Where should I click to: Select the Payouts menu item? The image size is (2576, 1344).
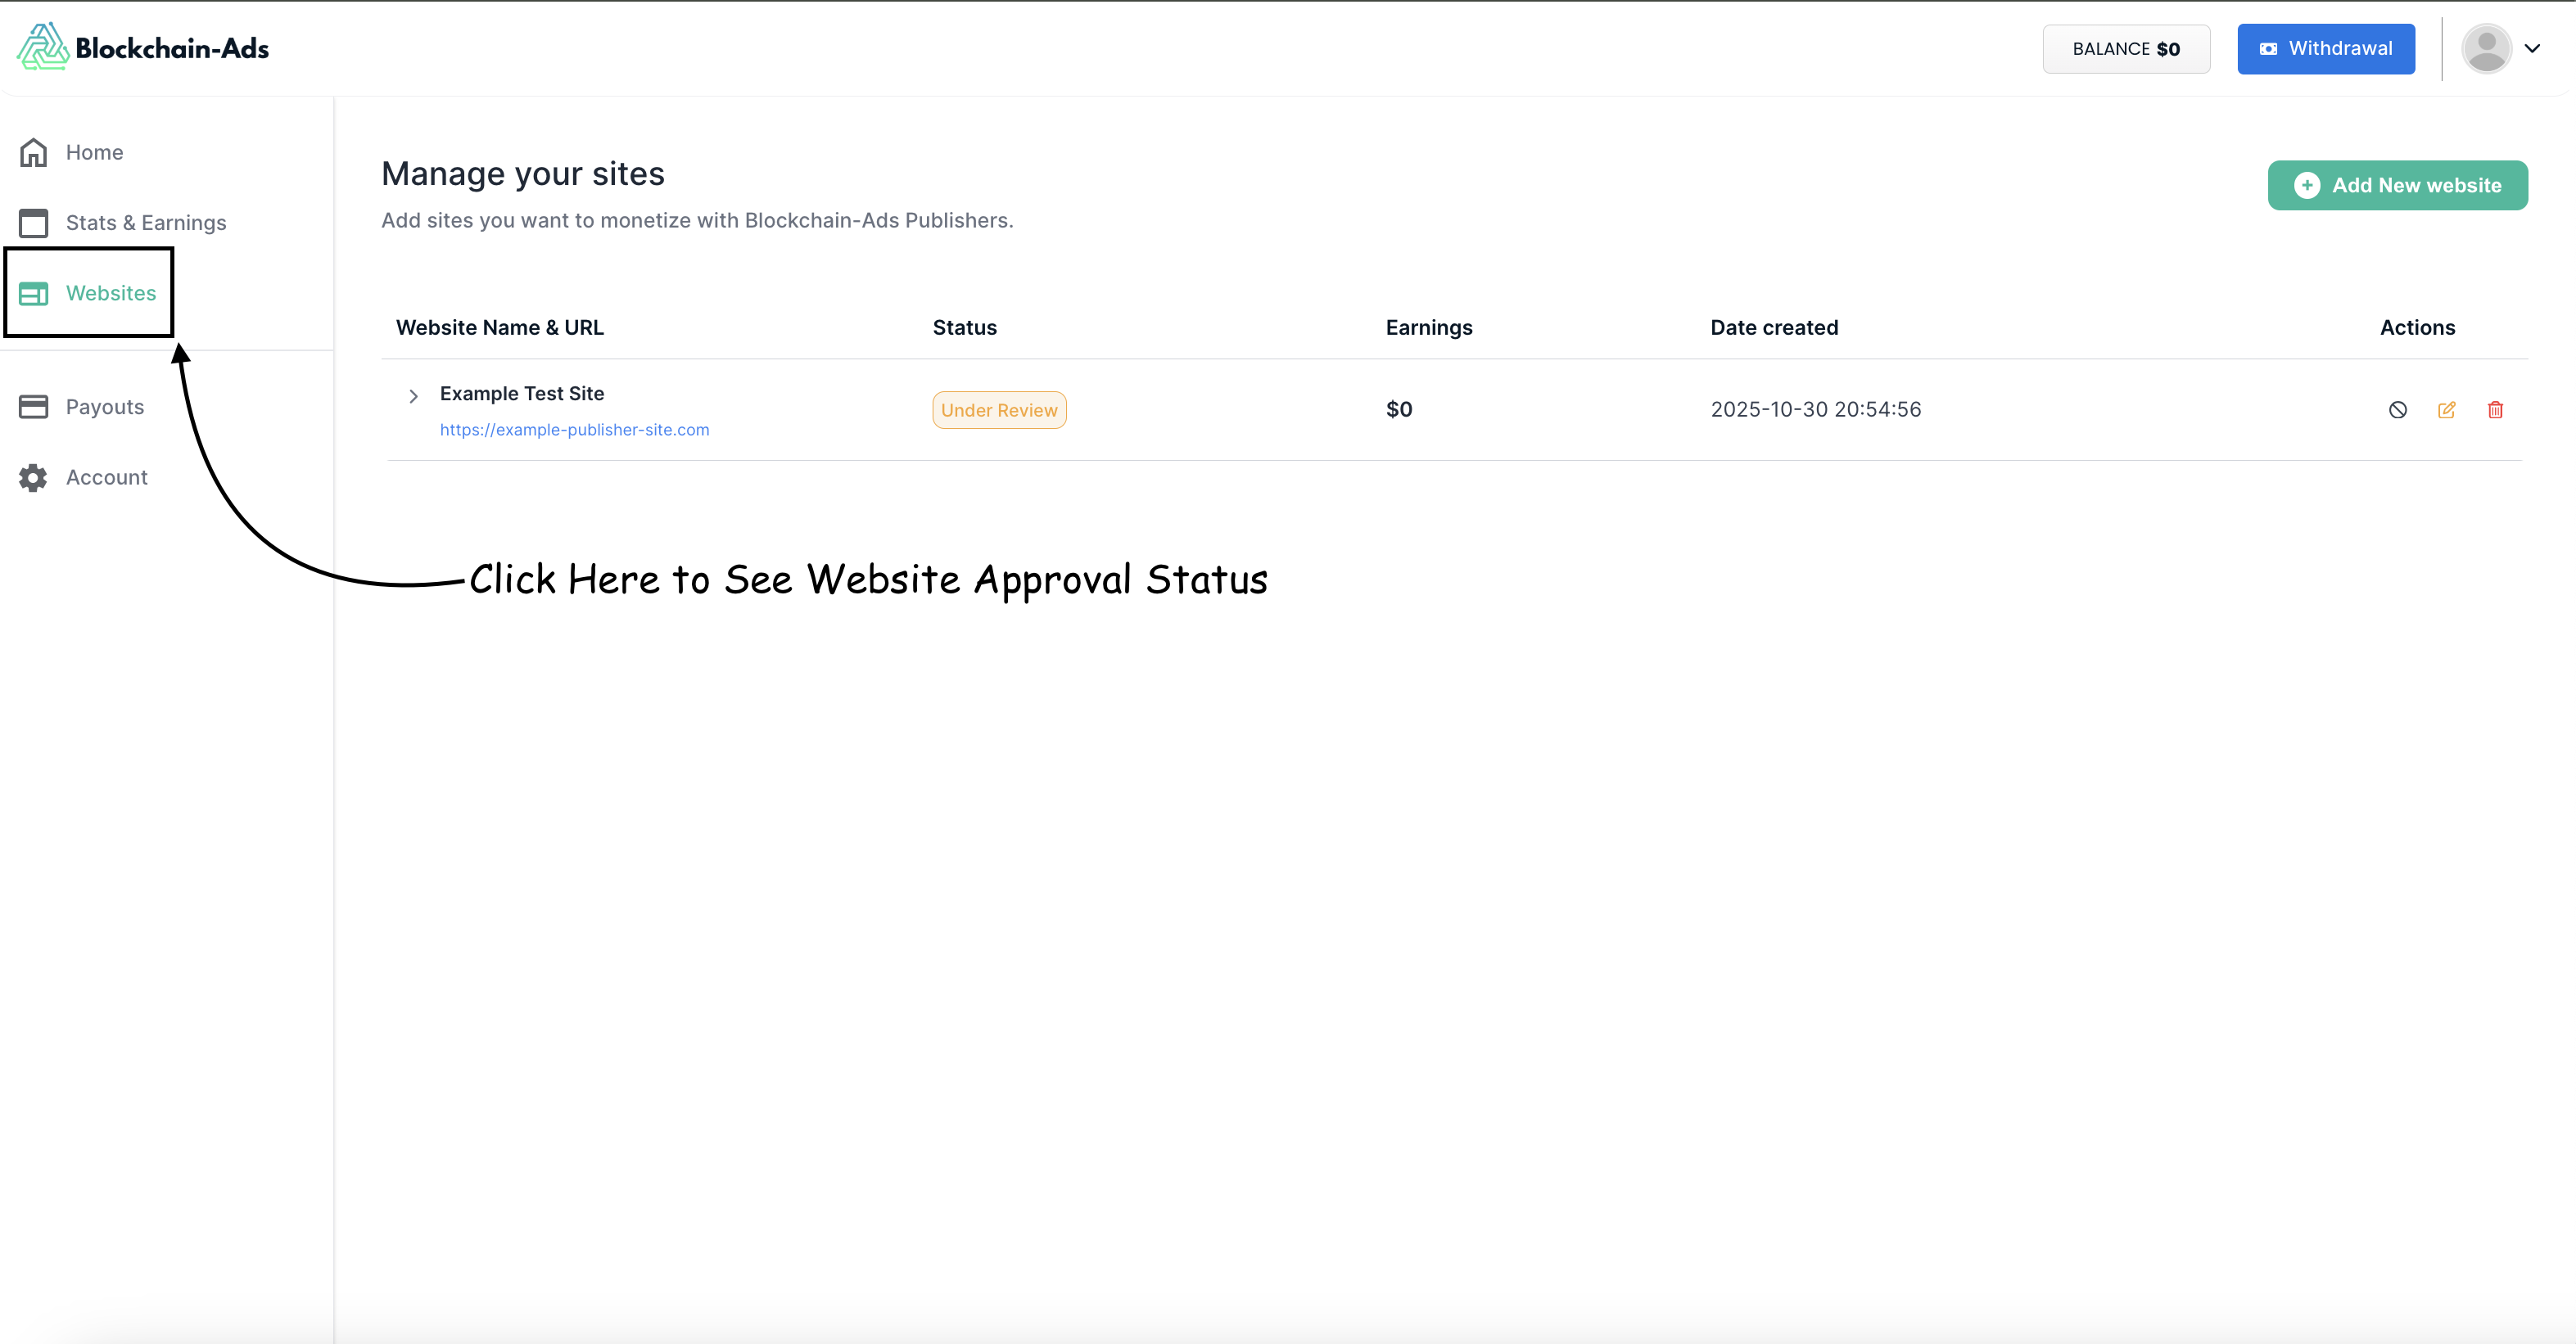(x=105, y=406)
